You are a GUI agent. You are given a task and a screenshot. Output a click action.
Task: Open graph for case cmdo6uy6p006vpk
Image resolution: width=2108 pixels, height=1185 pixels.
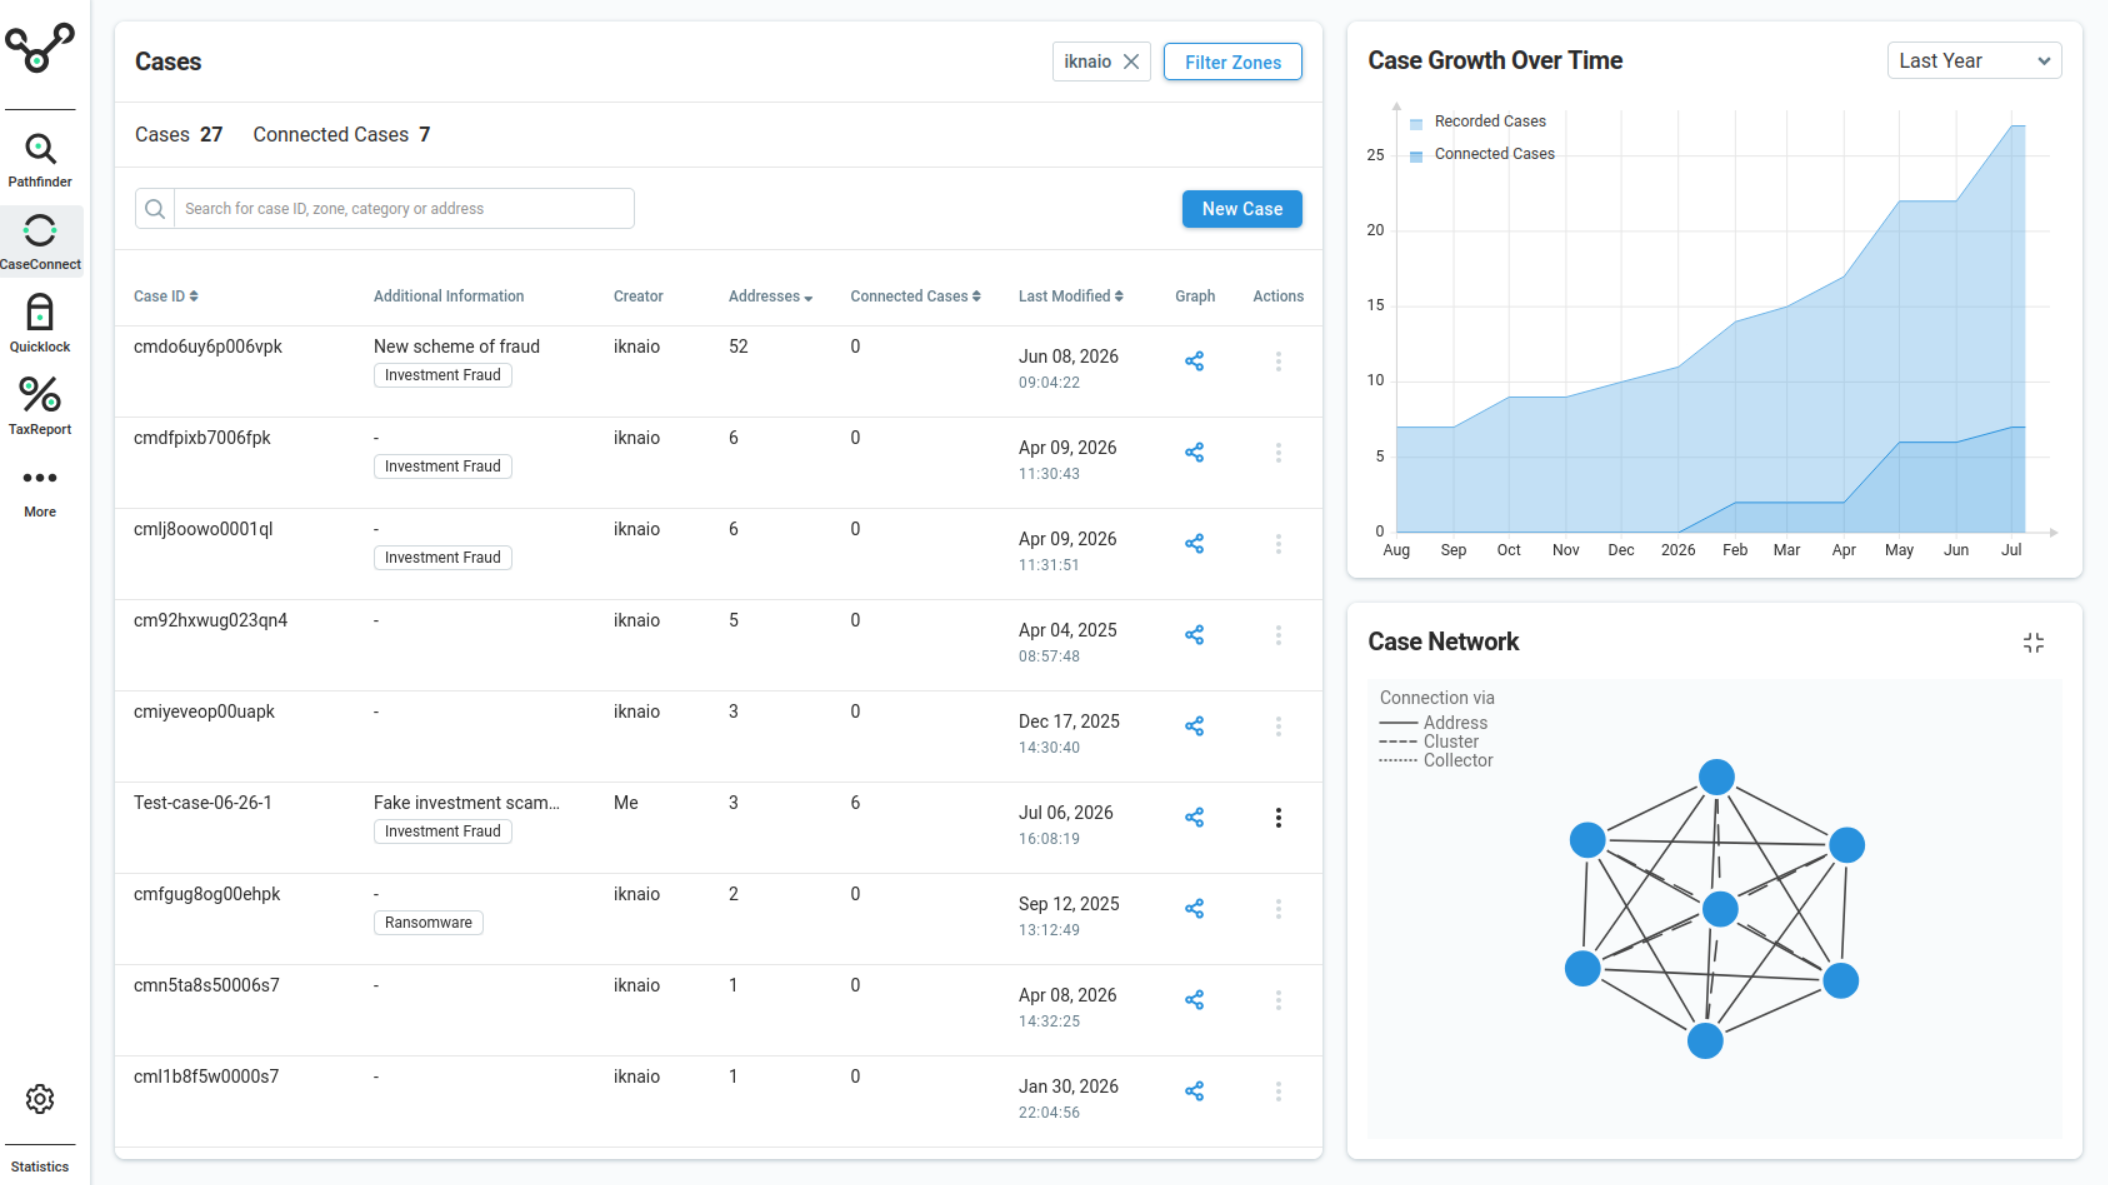pos(1194,361)
